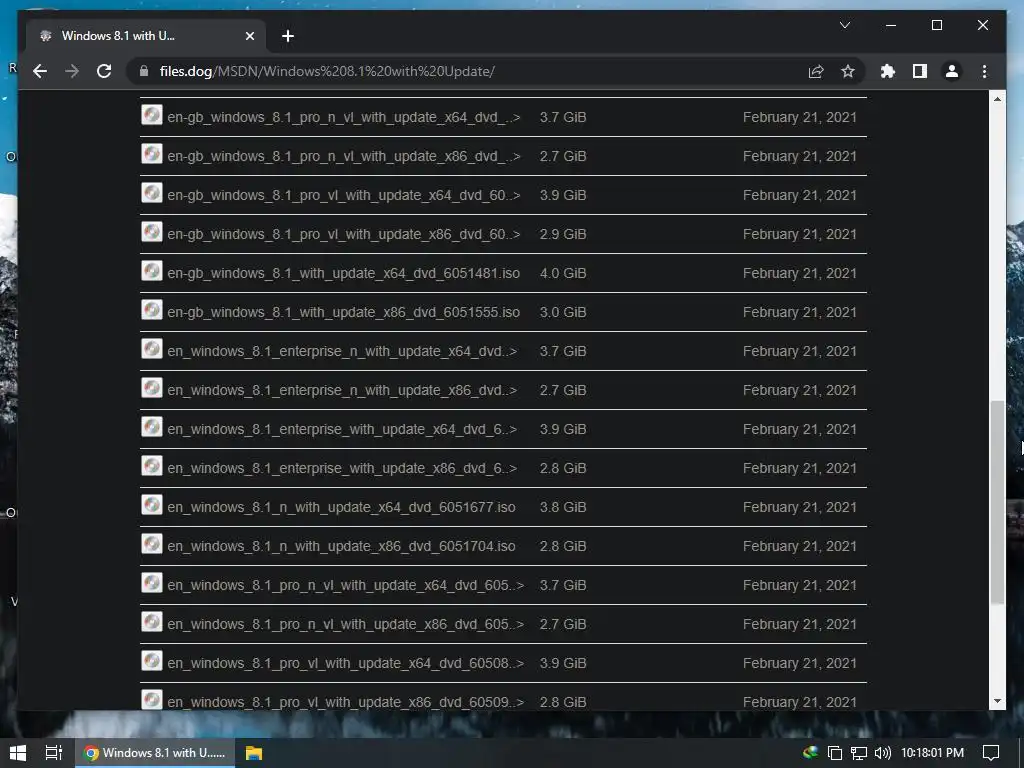Click the scrollbar up arrow
The width and height of the screenshot is (1024, 768).
point(997,99)
